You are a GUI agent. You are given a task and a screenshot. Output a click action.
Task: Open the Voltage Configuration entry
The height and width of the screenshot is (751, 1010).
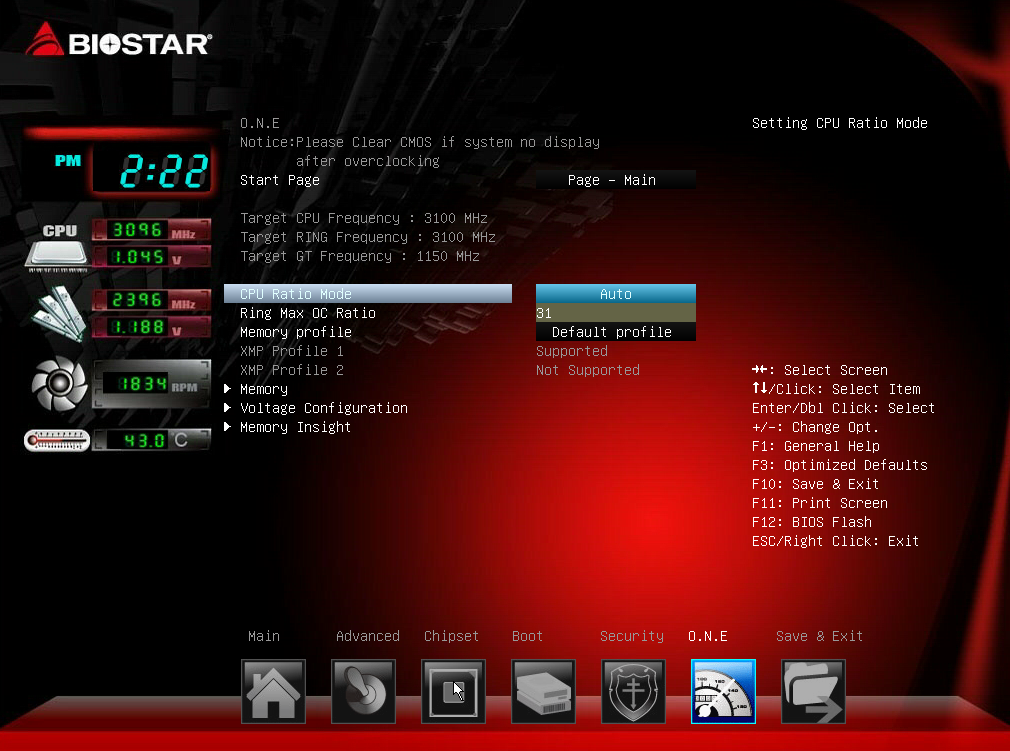[324, 408]
